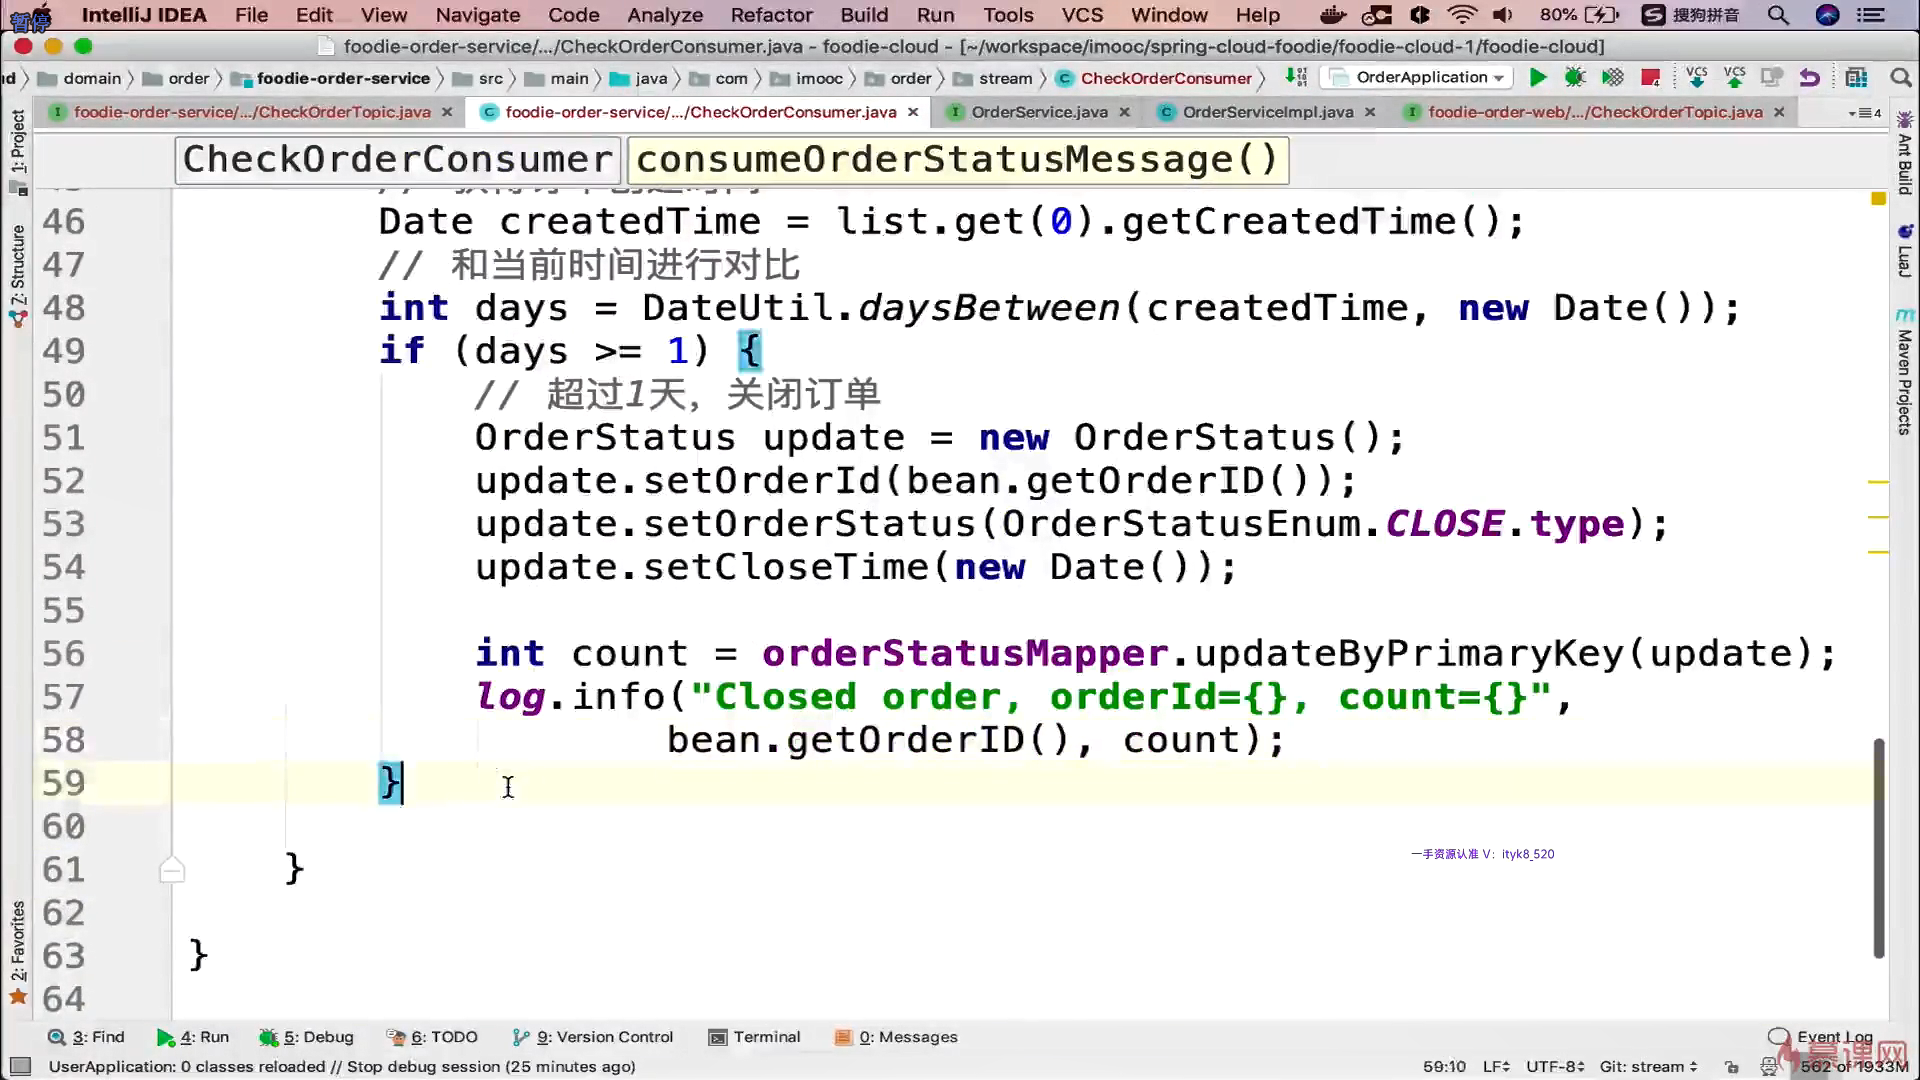Open Project Structure icon in toolbar
Image resolution: width=1920 pixels, height=1080 pixels.
1856,78
